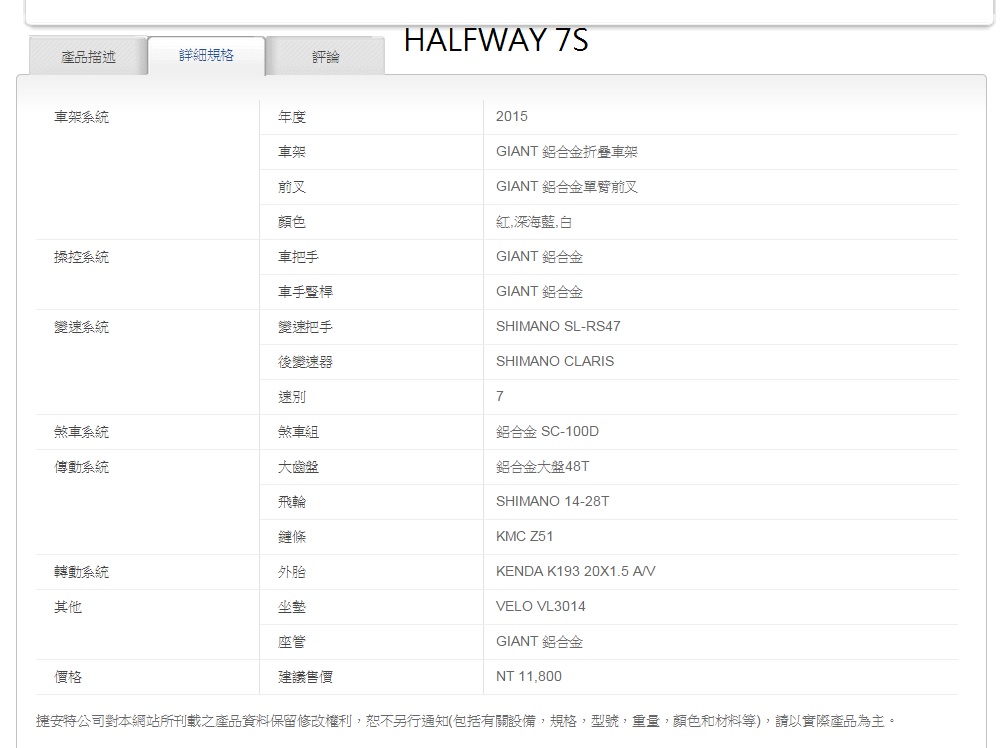Screen dimensions: 1005x748
Task: Click the 後變速器 spec label
Action: [305, 362]
